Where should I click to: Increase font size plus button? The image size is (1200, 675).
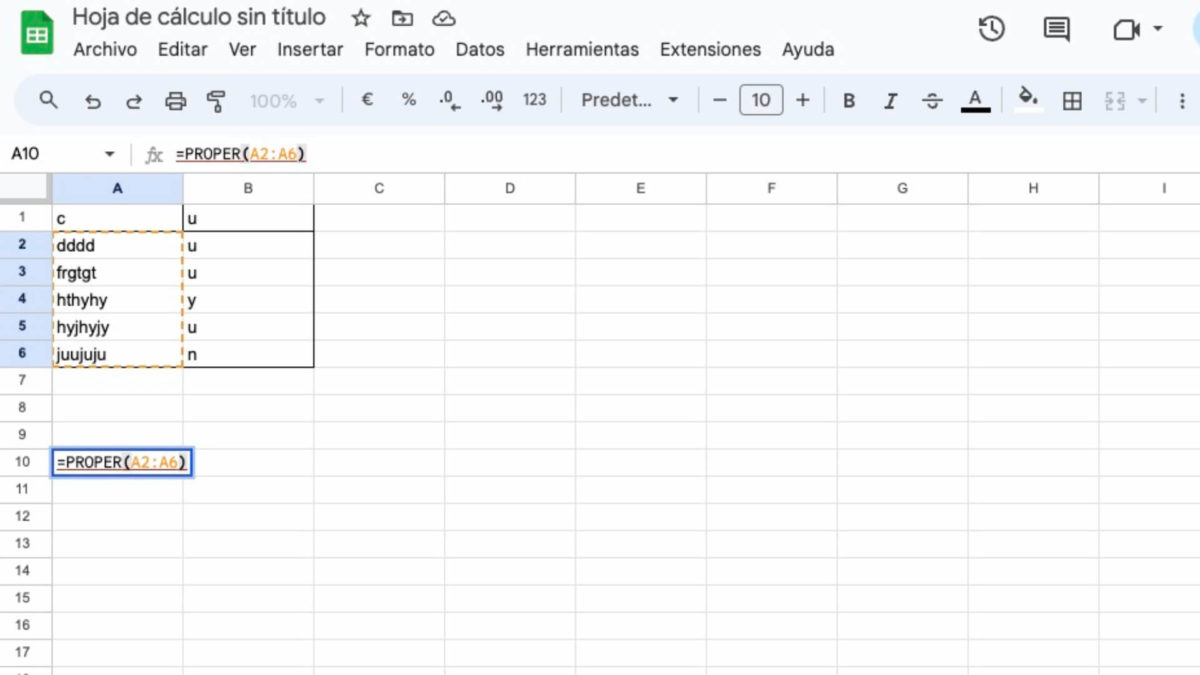coord(802,100)
